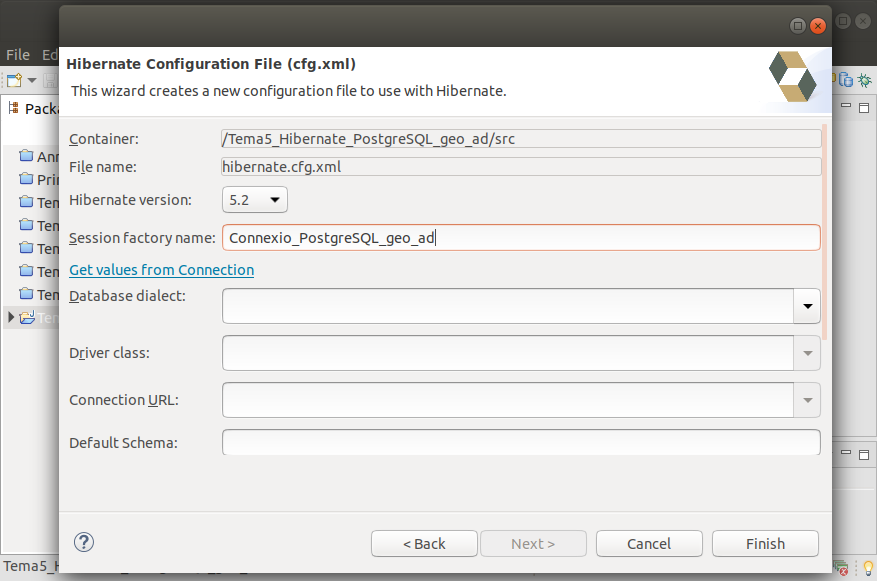Click the light bulb icon in status bar

click(868, 568)
